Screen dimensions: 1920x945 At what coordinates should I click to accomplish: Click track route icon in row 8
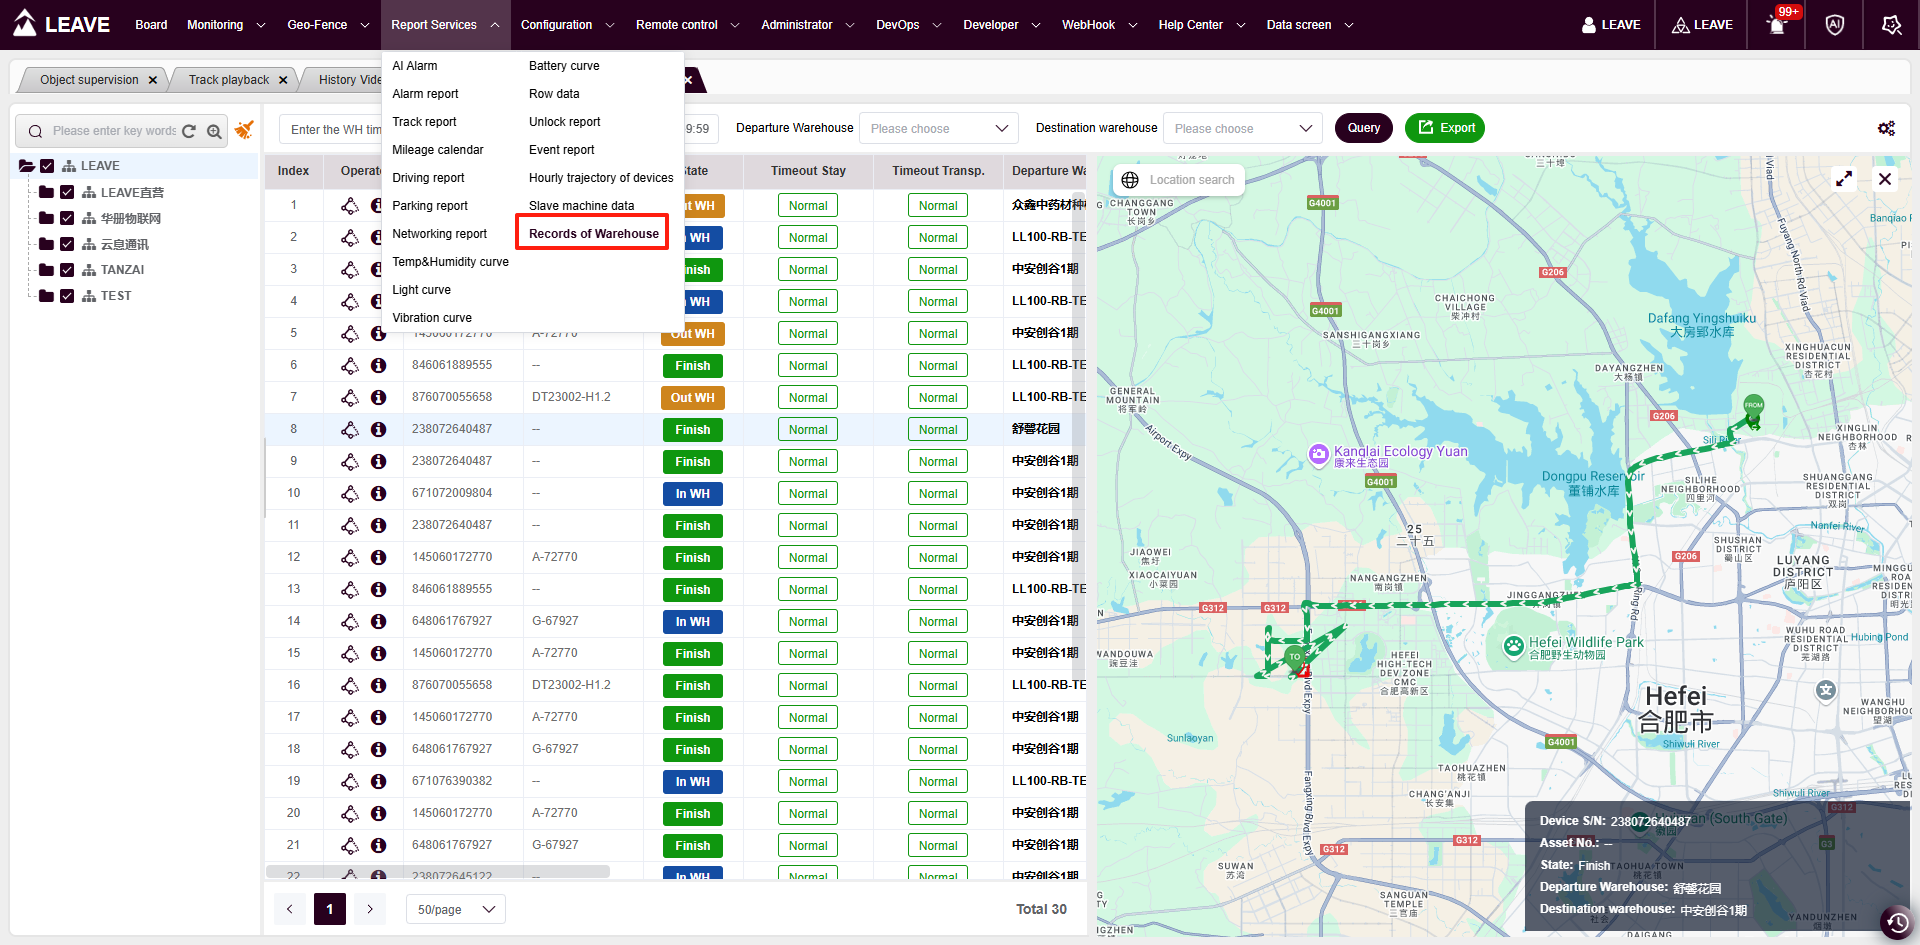tap(350, 430)
